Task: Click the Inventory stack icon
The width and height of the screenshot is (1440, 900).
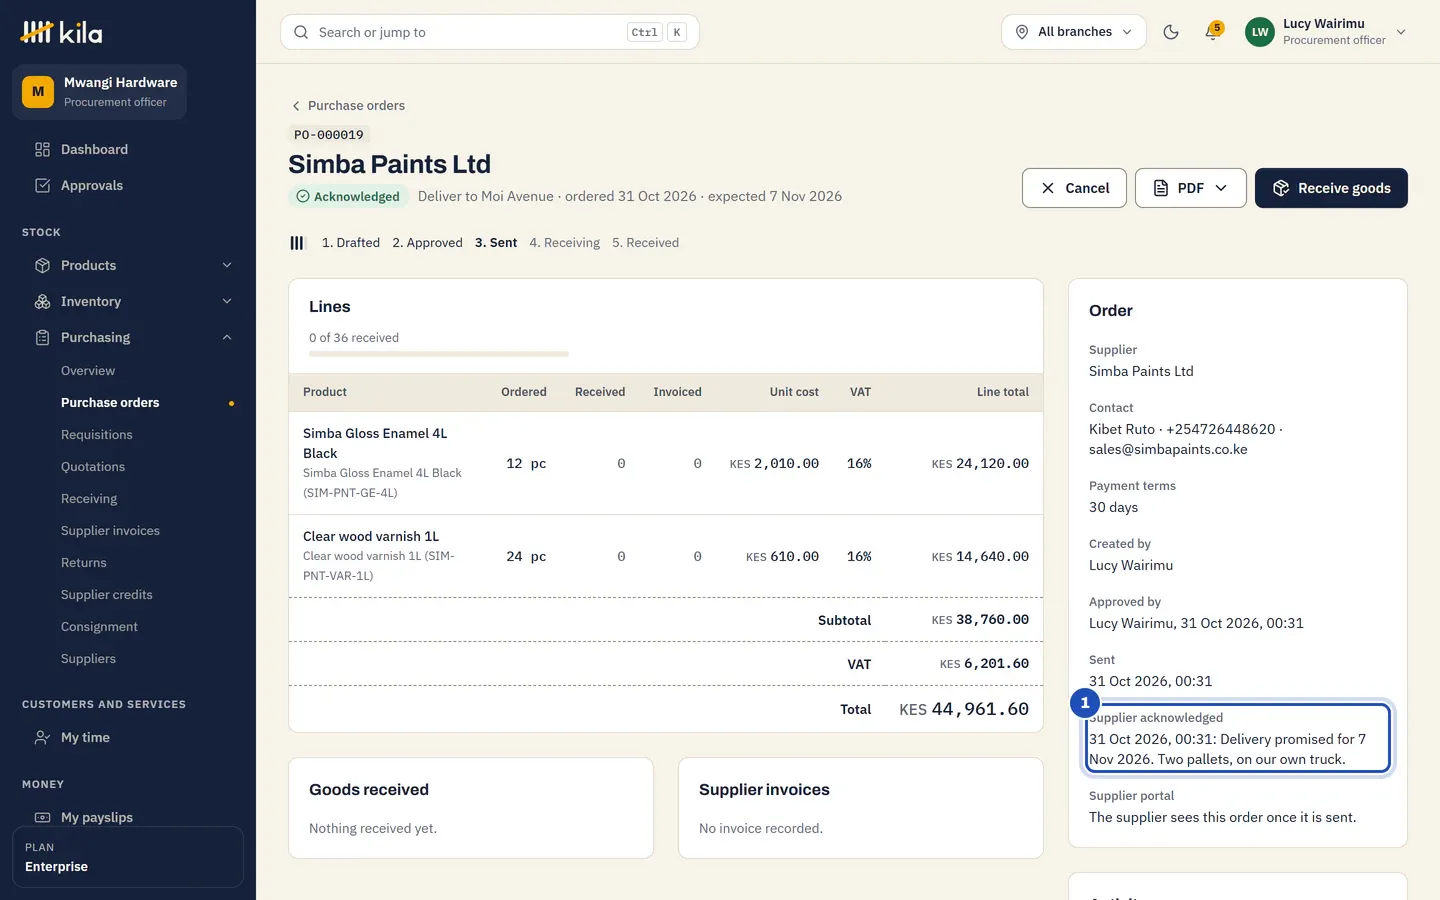Action: click(42, 301)
